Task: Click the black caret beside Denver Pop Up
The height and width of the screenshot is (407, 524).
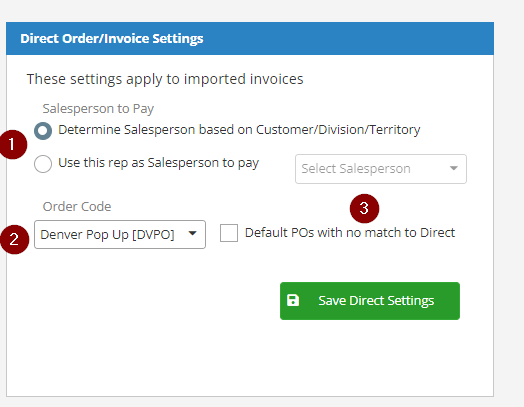Action: [x=192, y=233]
